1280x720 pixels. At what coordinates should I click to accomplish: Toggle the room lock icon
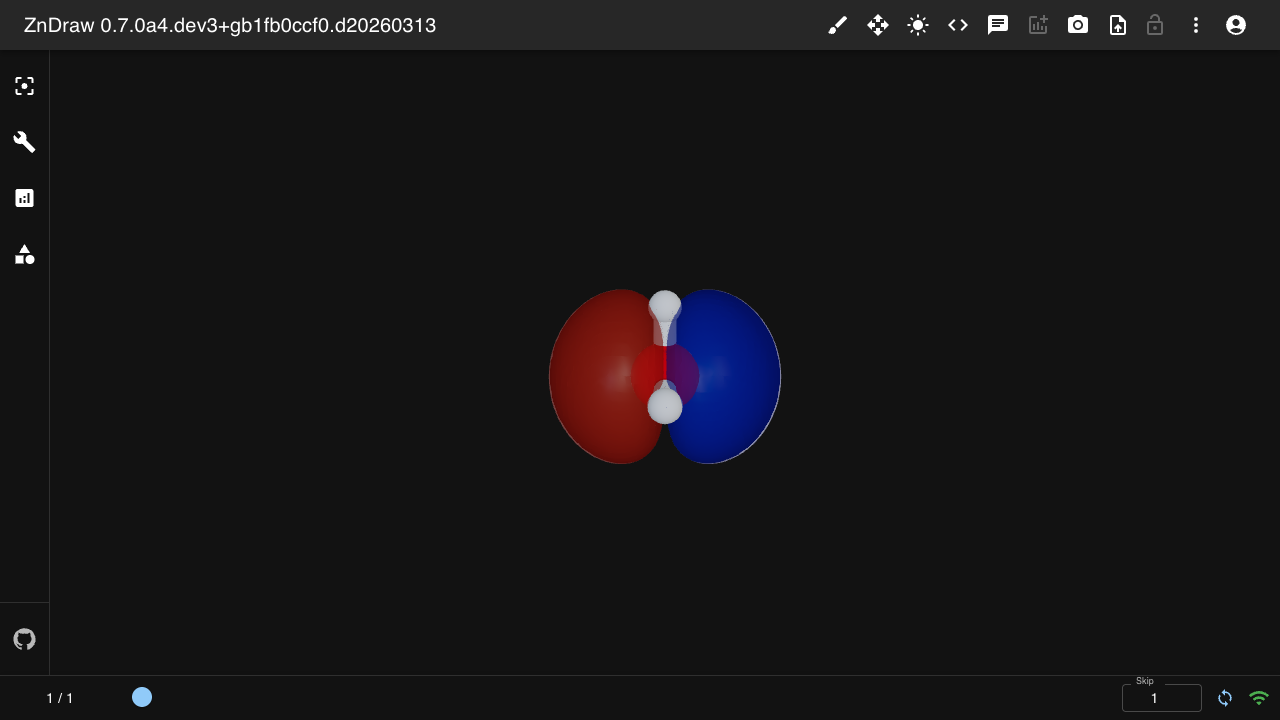(x=1155, y=25)
